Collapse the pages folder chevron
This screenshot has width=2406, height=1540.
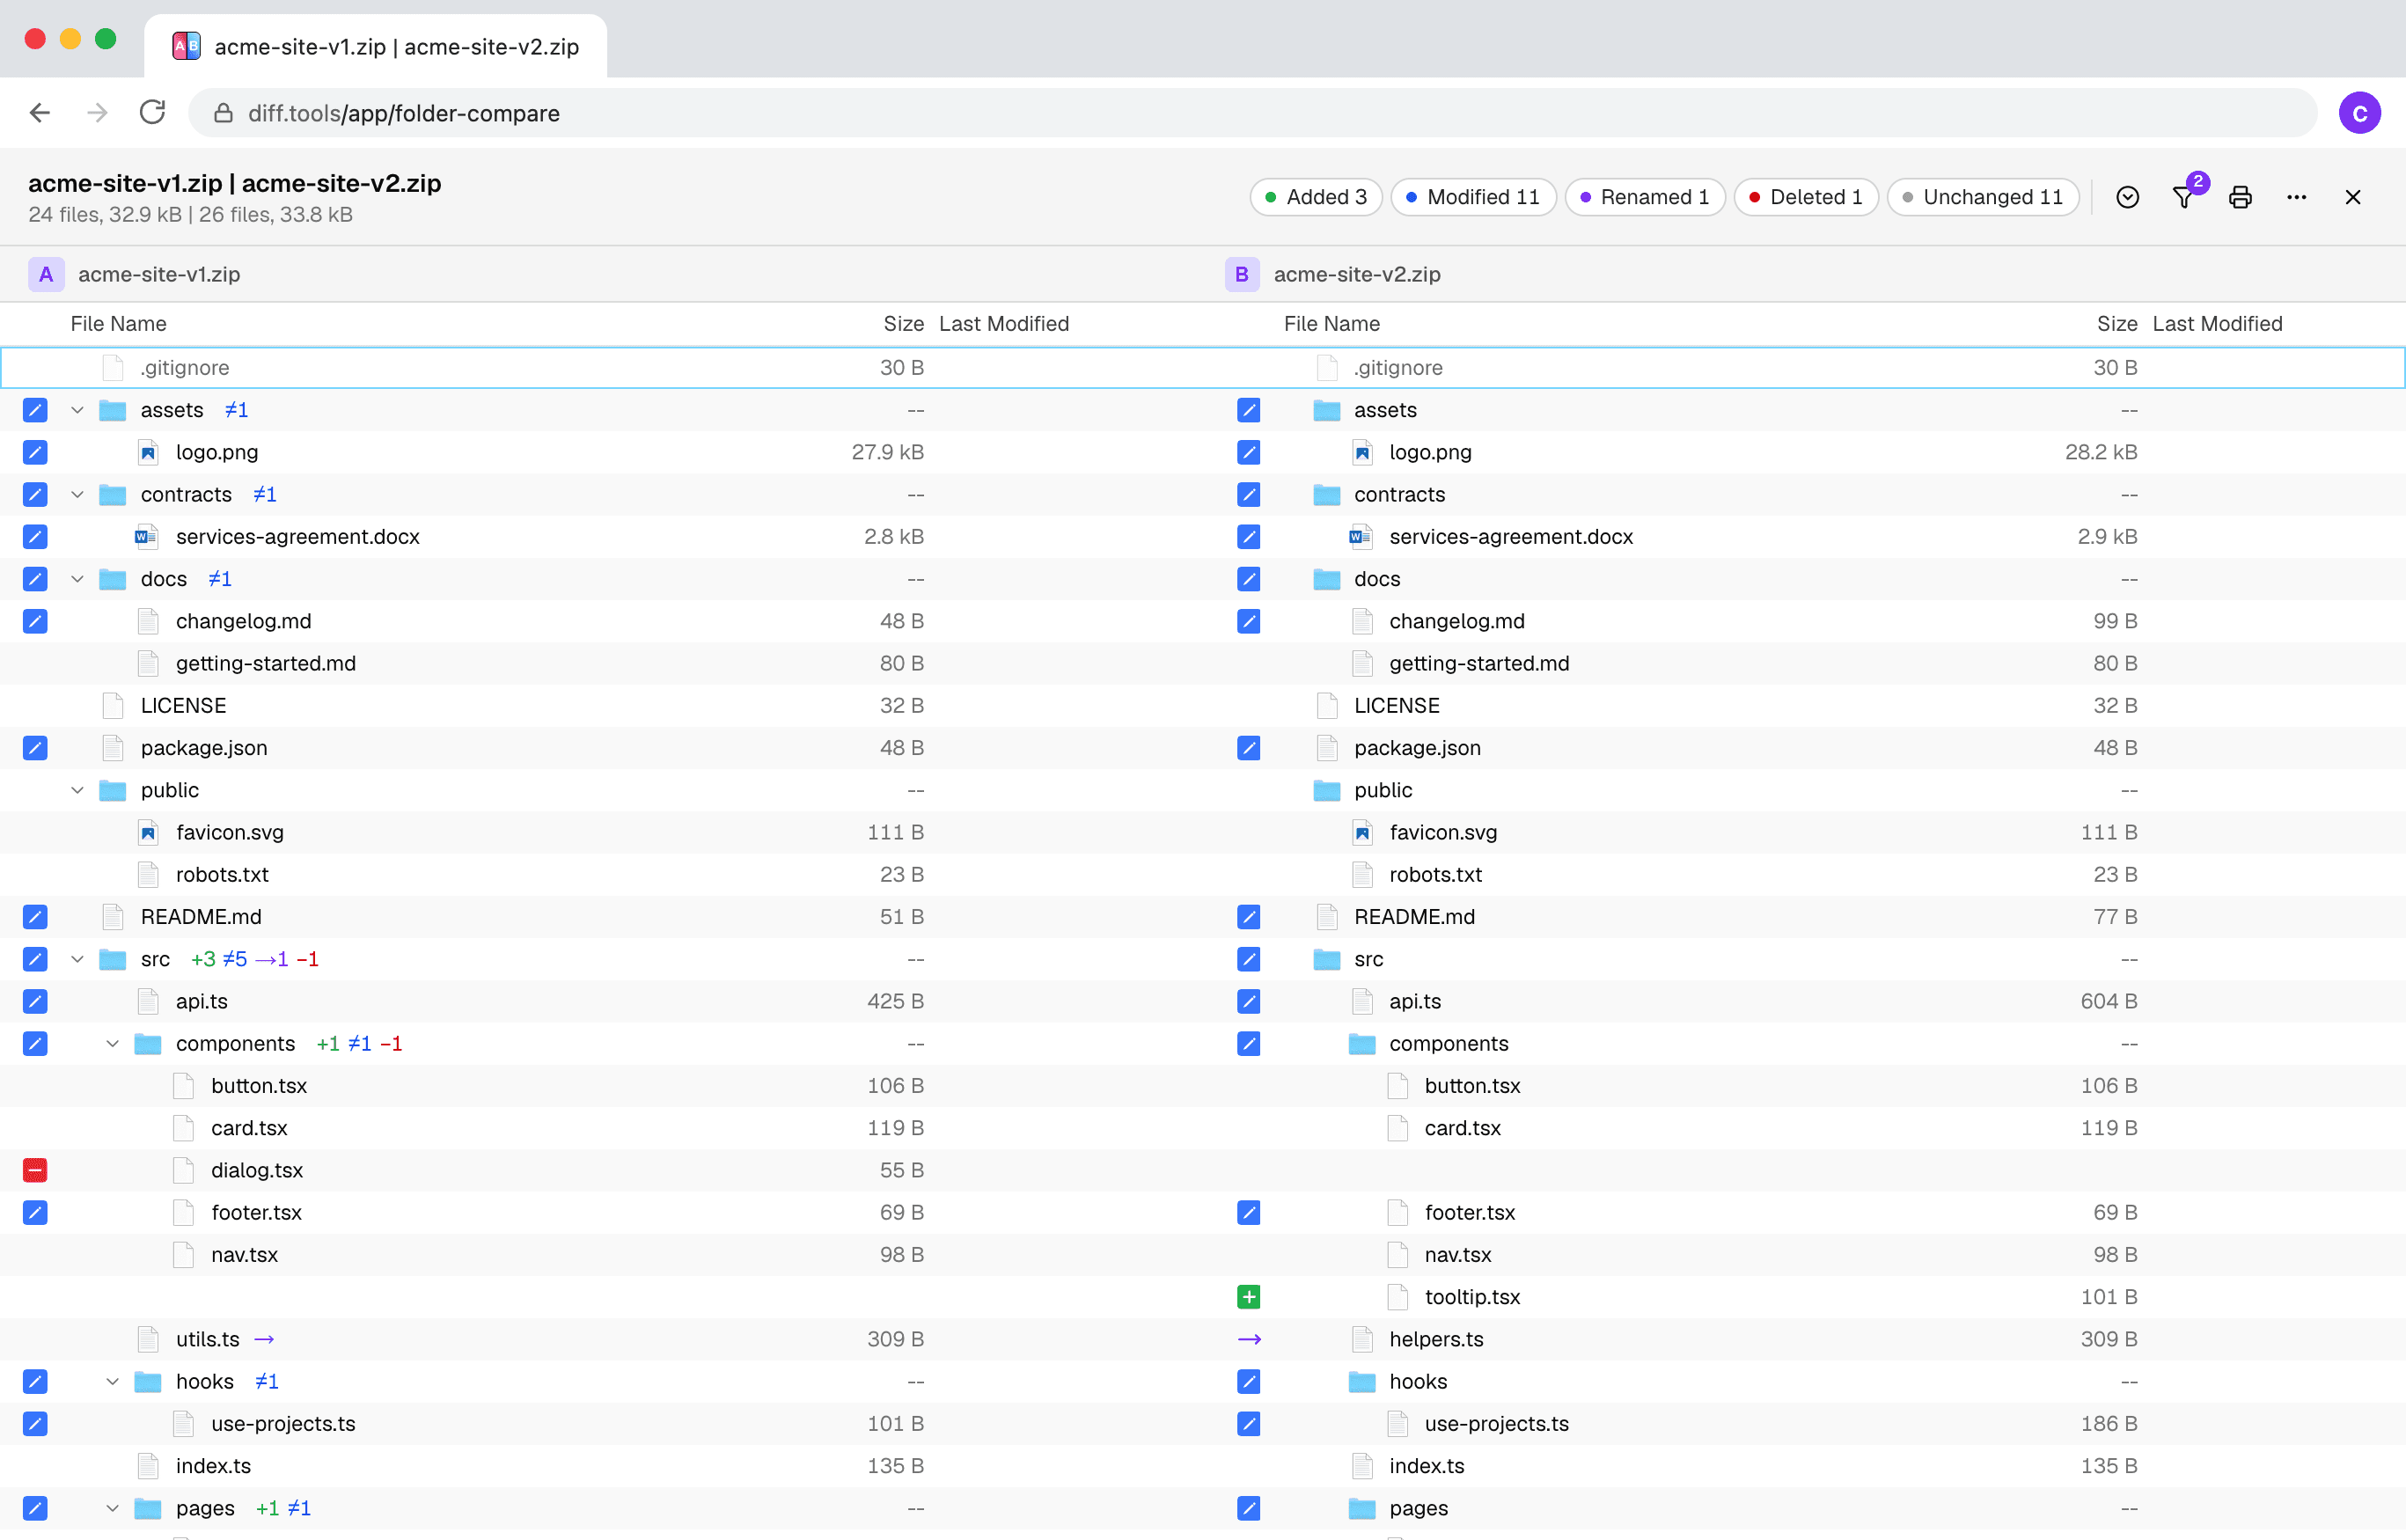point(112,1508)
